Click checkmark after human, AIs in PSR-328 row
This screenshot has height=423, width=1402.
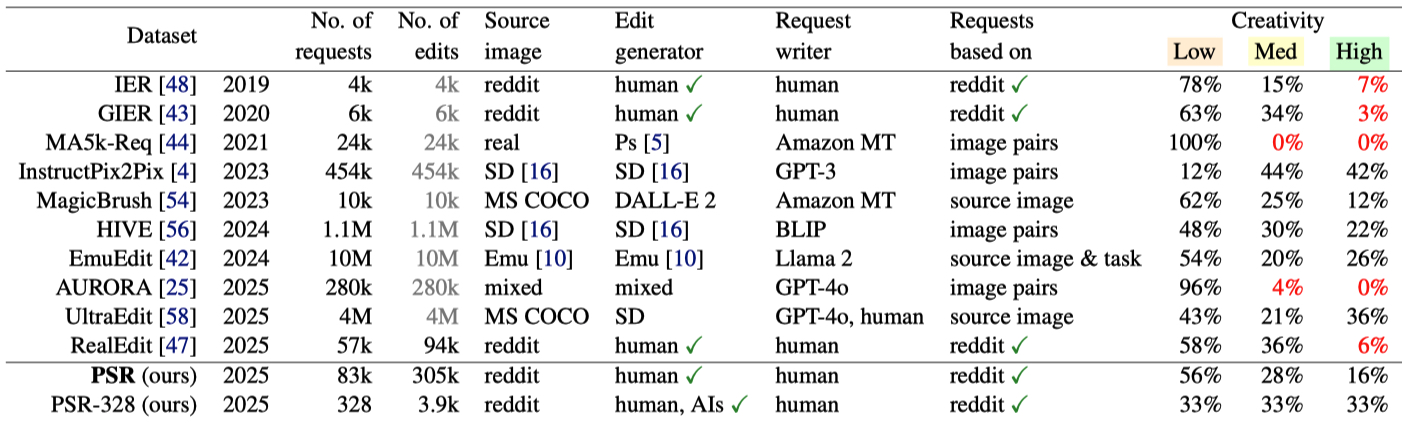coord(740,405)
